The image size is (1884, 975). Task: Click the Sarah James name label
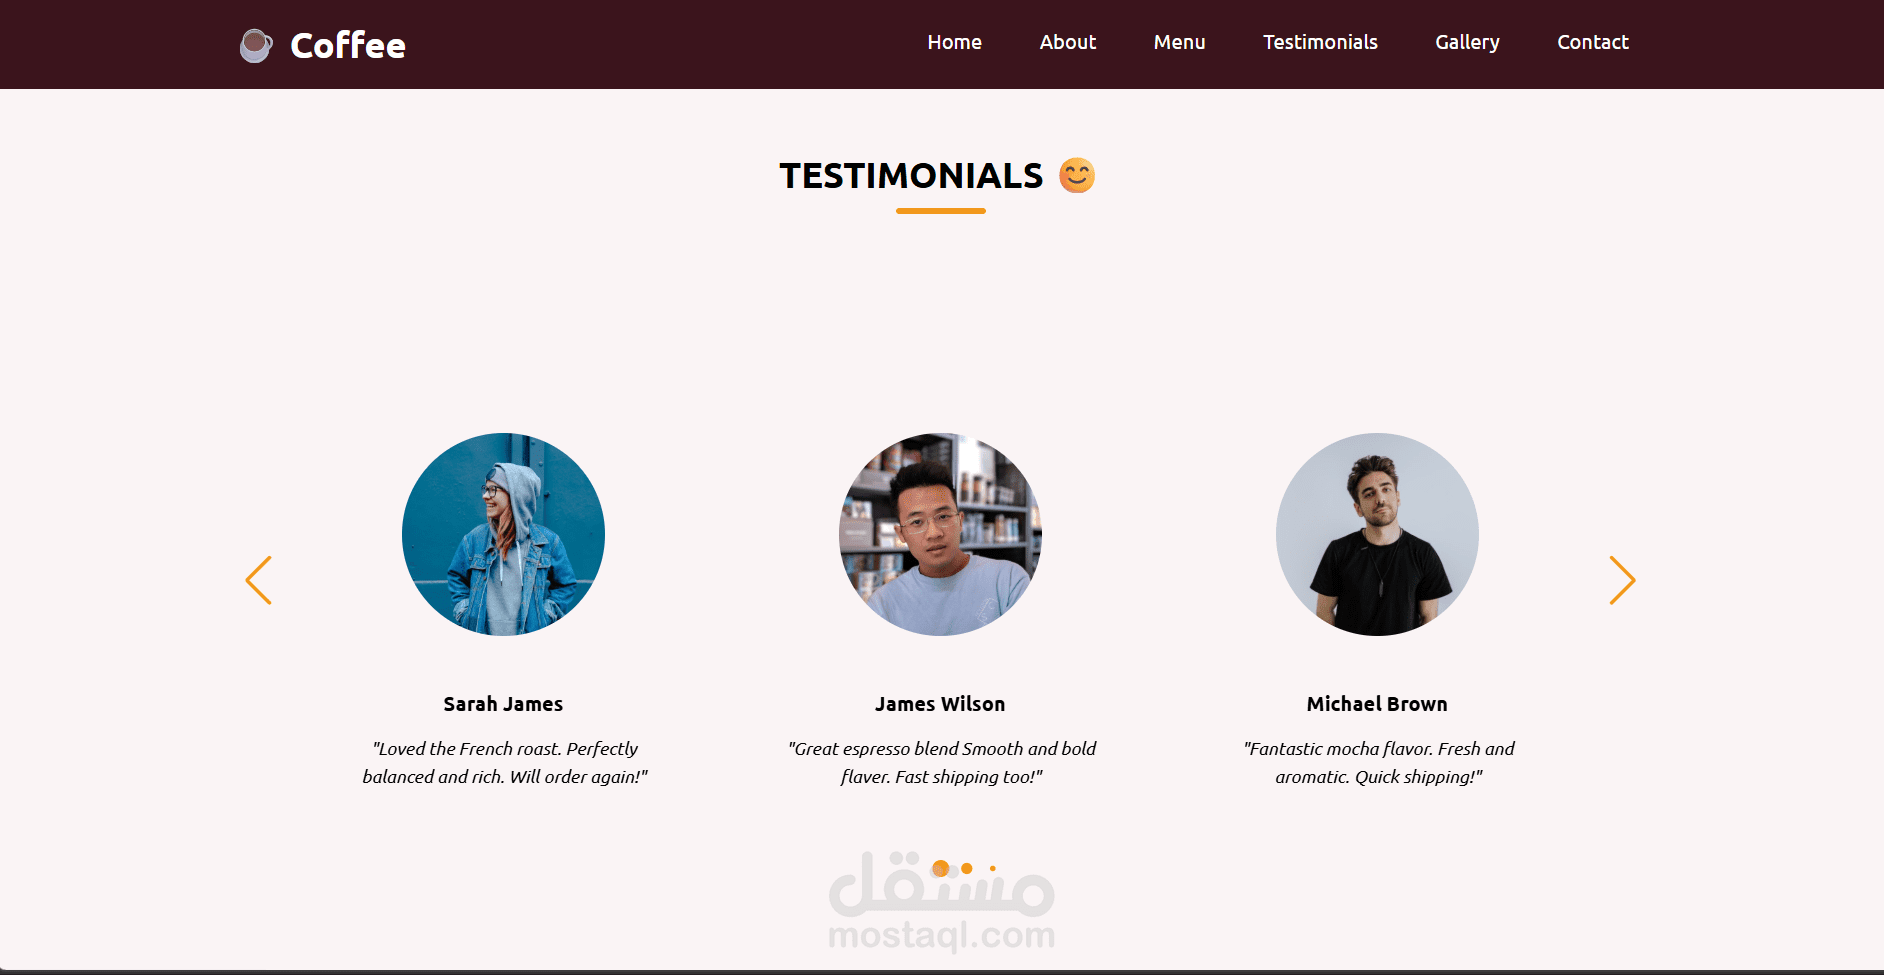click(503, 704)
